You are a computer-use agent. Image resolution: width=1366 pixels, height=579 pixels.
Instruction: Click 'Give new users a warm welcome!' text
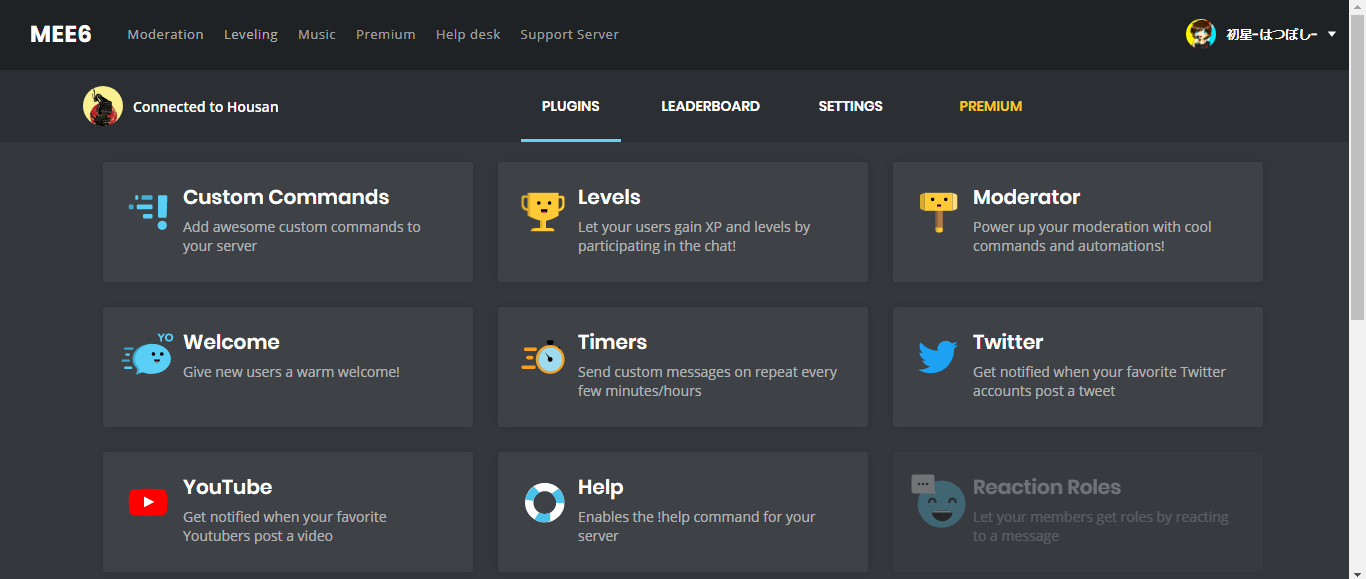(291, 372)
